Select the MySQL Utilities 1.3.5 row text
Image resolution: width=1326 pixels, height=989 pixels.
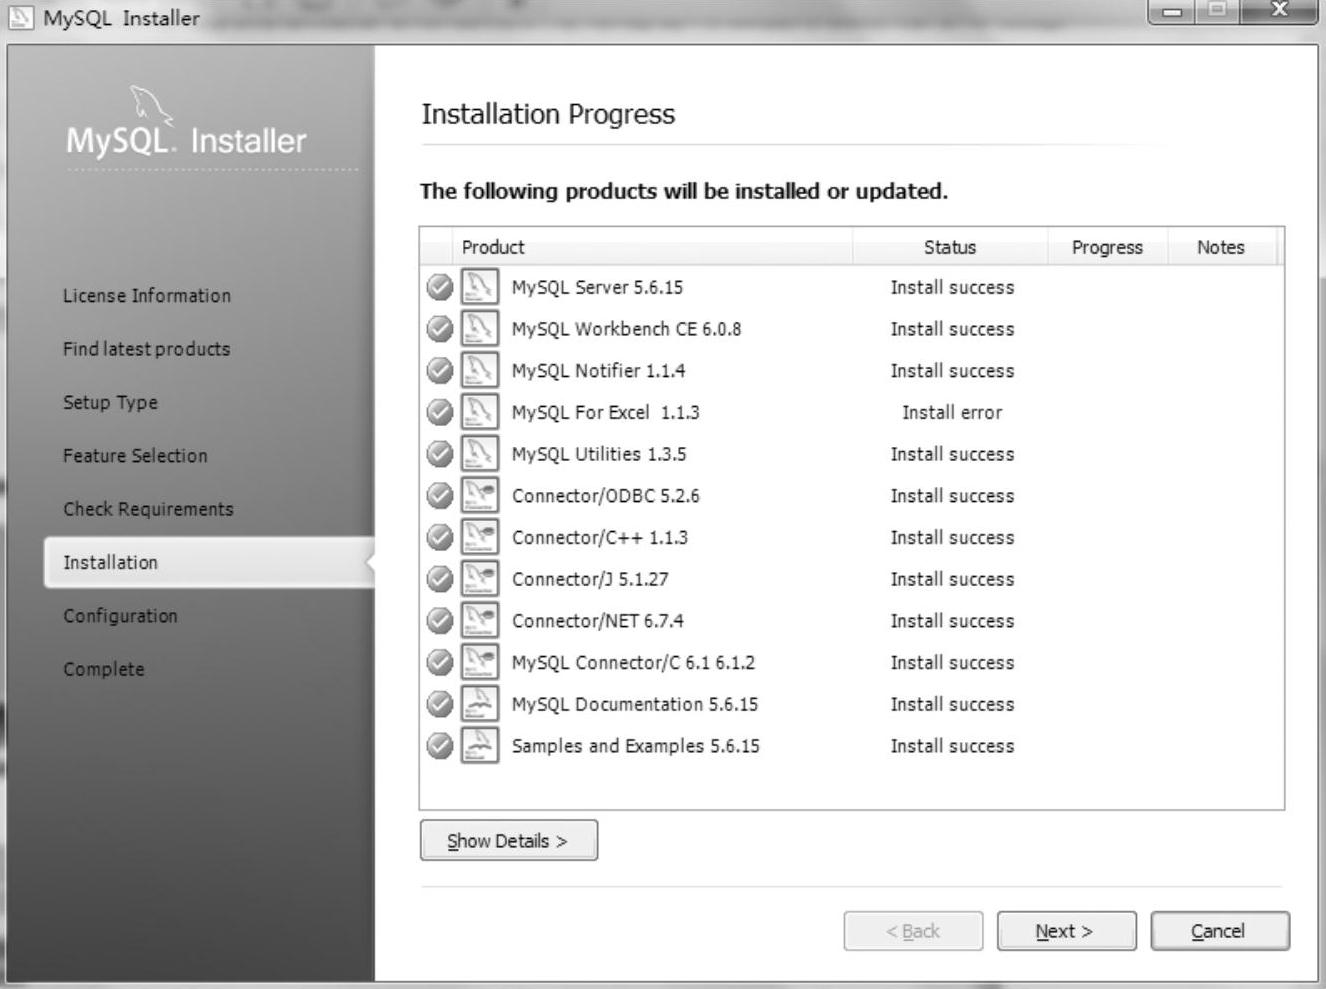point(599,454)
